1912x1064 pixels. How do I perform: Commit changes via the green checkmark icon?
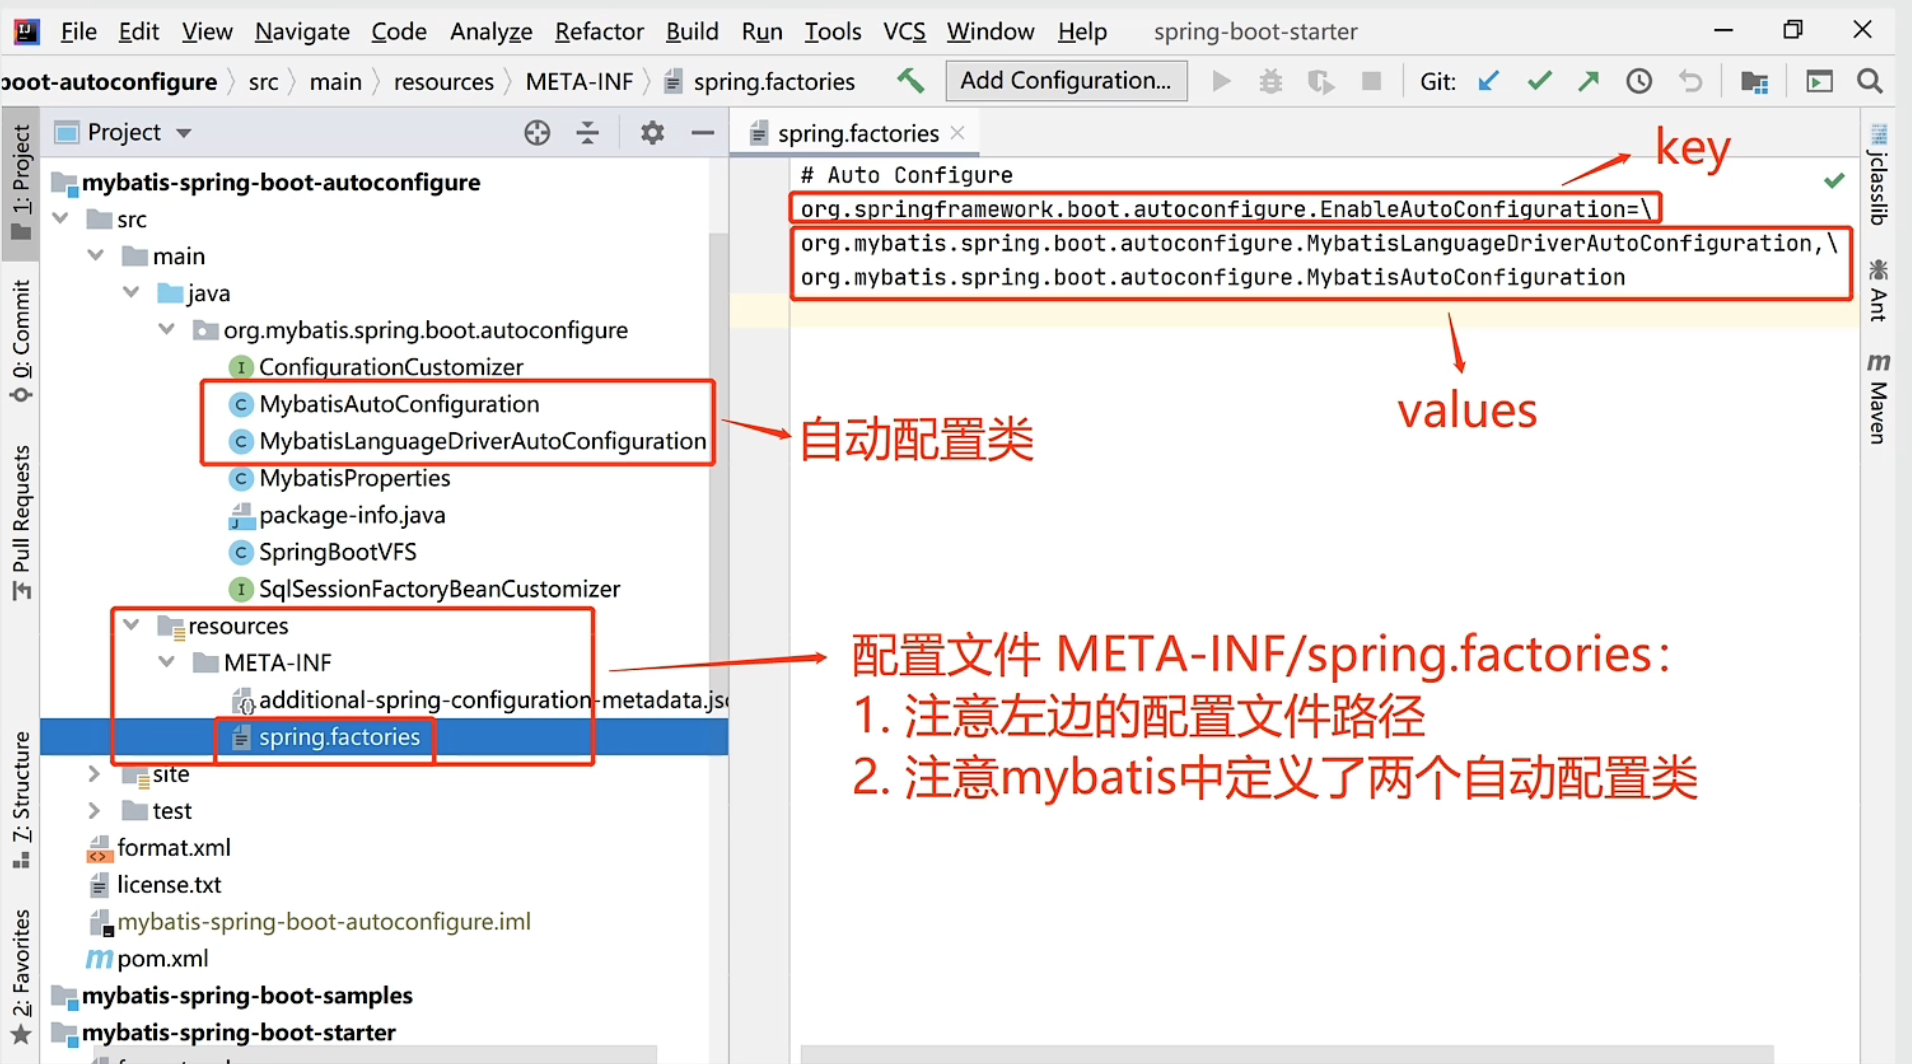[1539, 81]
